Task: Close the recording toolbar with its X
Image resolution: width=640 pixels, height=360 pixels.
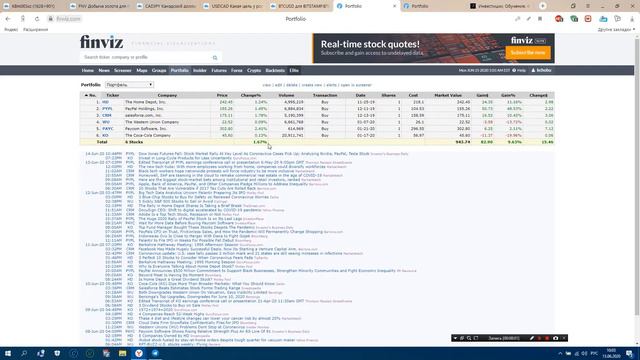Action: click(x=564, y=338)
